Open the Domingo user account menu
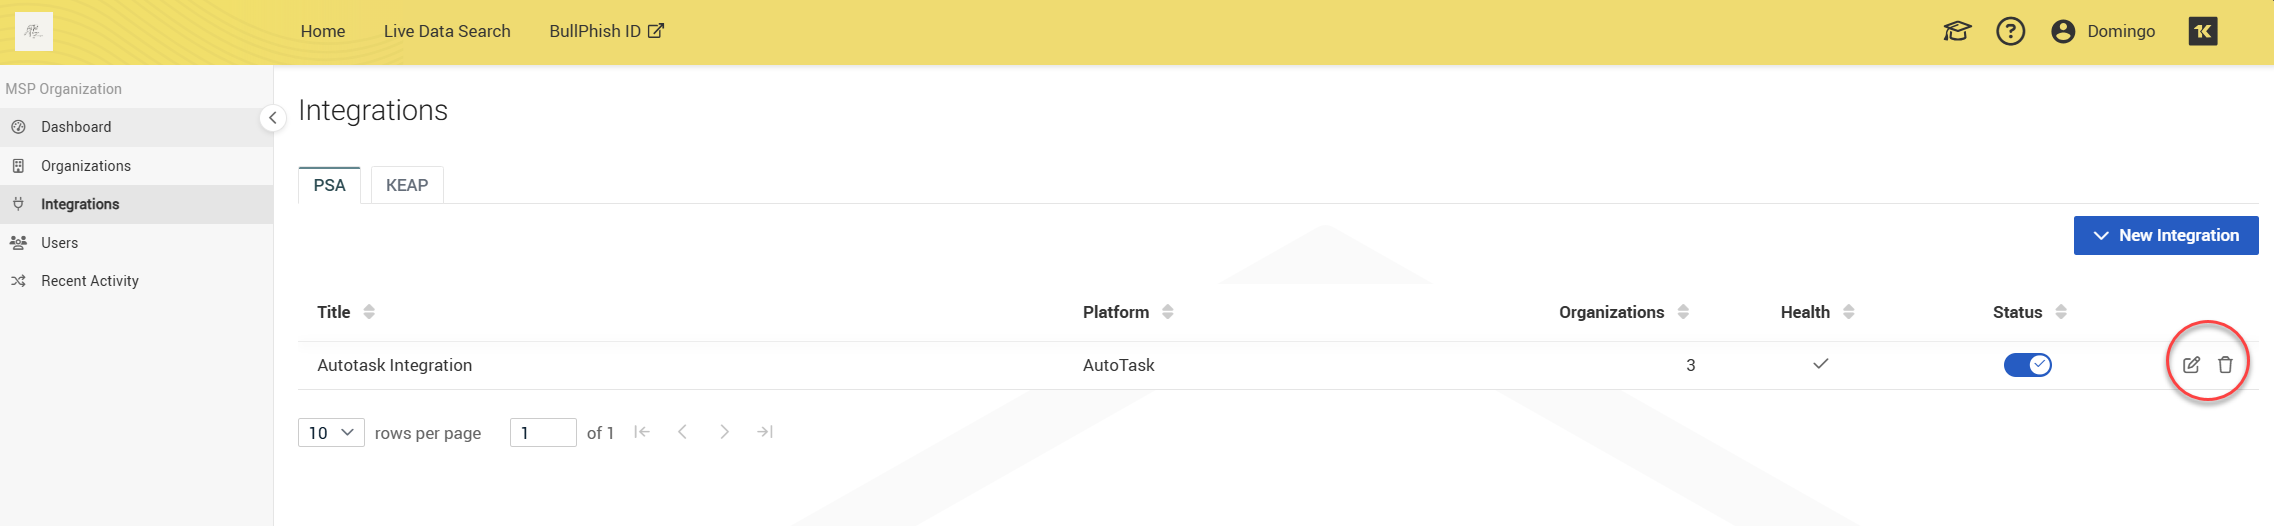This screenshot has height=526, width=2274. [2103, 32]
